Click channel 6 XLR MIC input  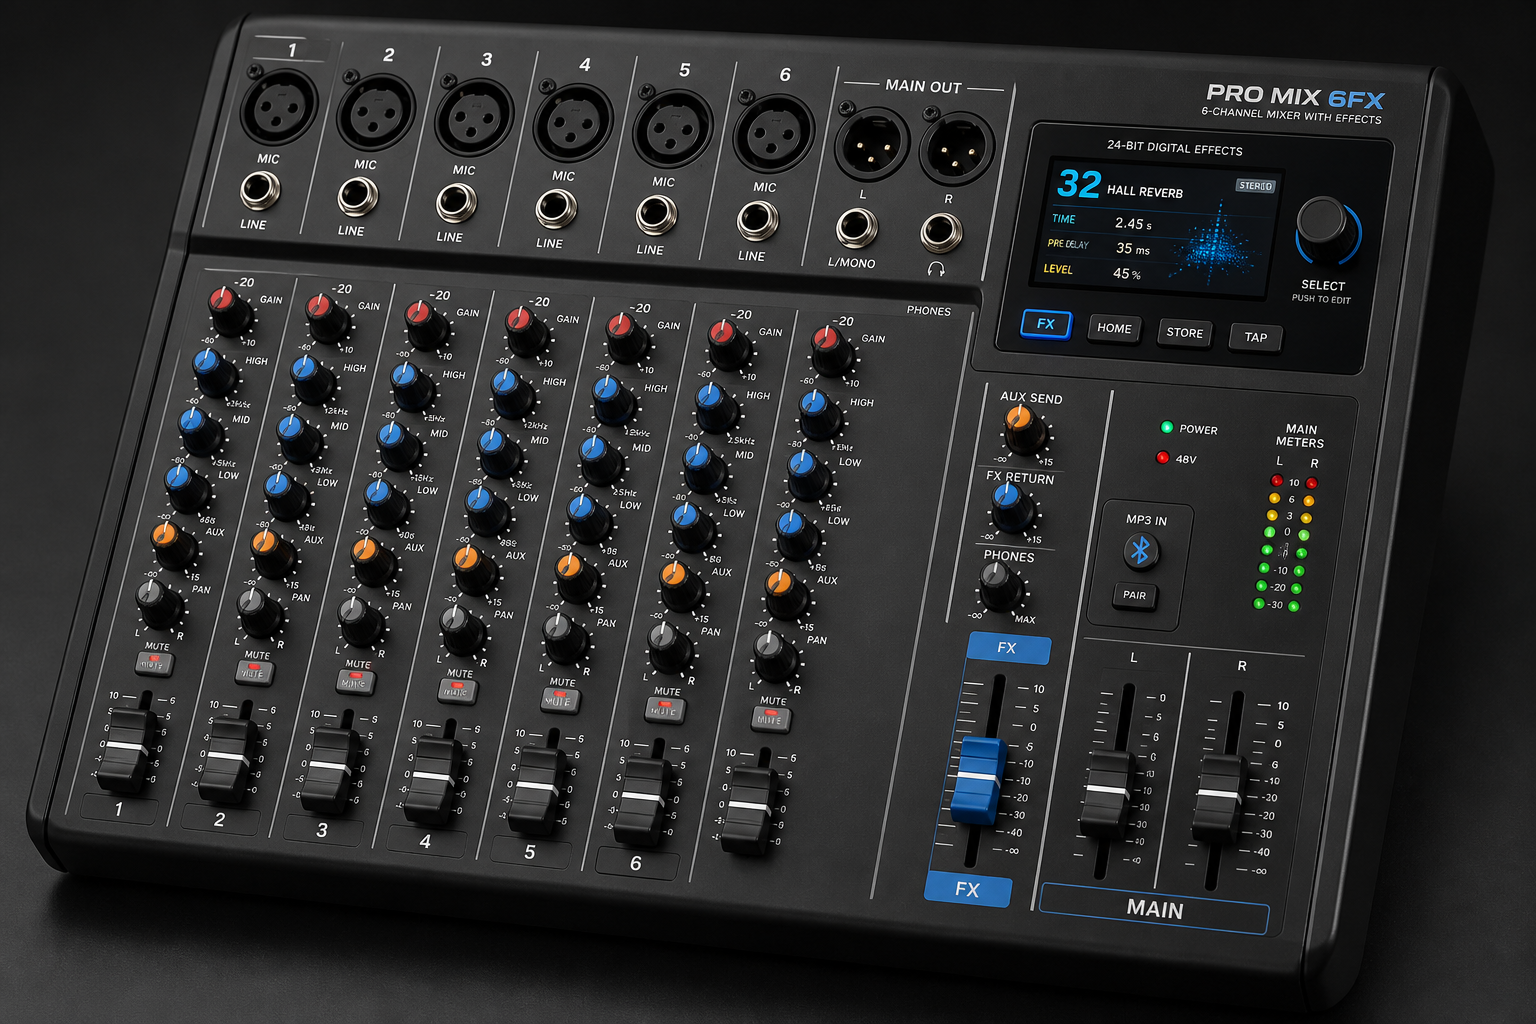773,135
